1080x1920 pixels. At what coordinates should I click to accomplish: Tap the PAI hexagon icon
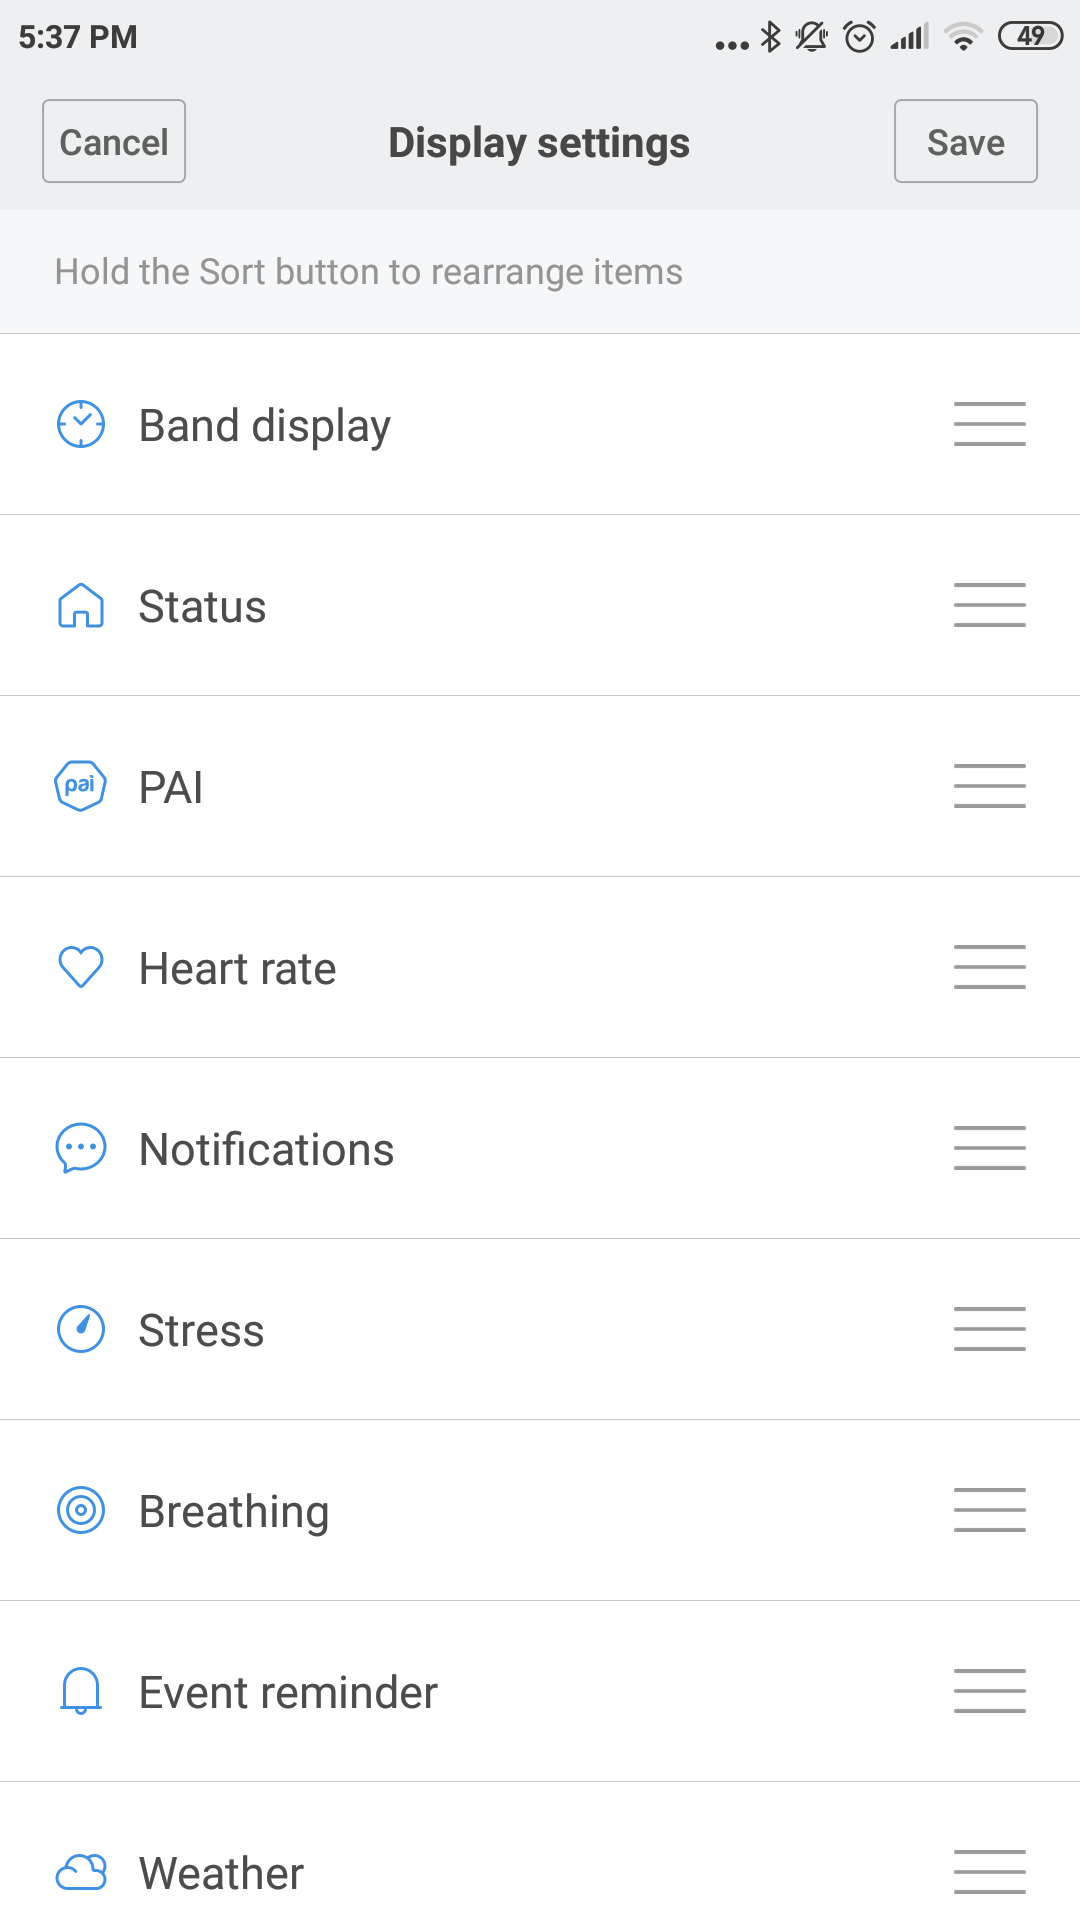[80, 786]
